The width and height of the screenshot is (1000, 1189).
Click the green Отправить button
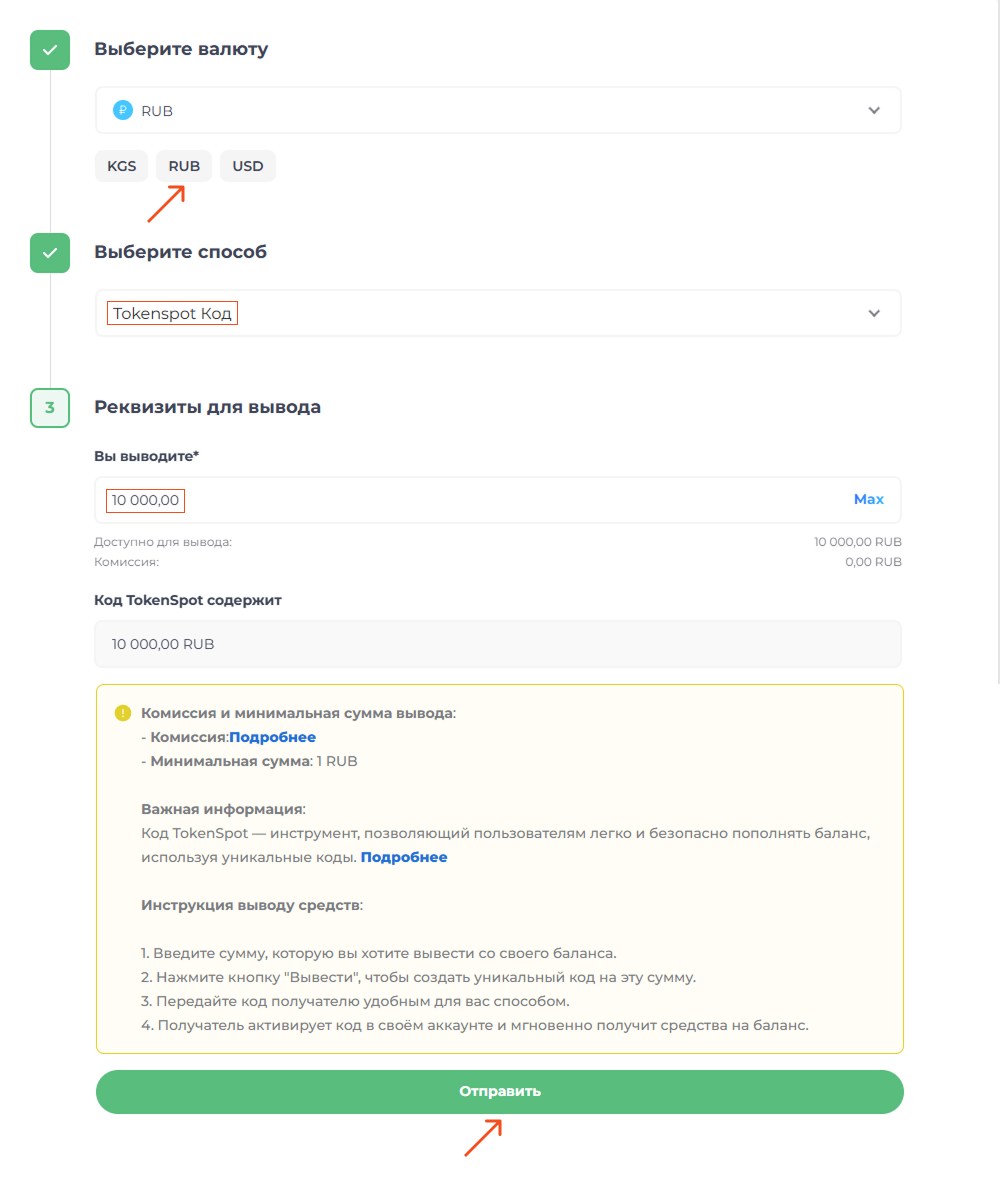[x=500, y=1092]
